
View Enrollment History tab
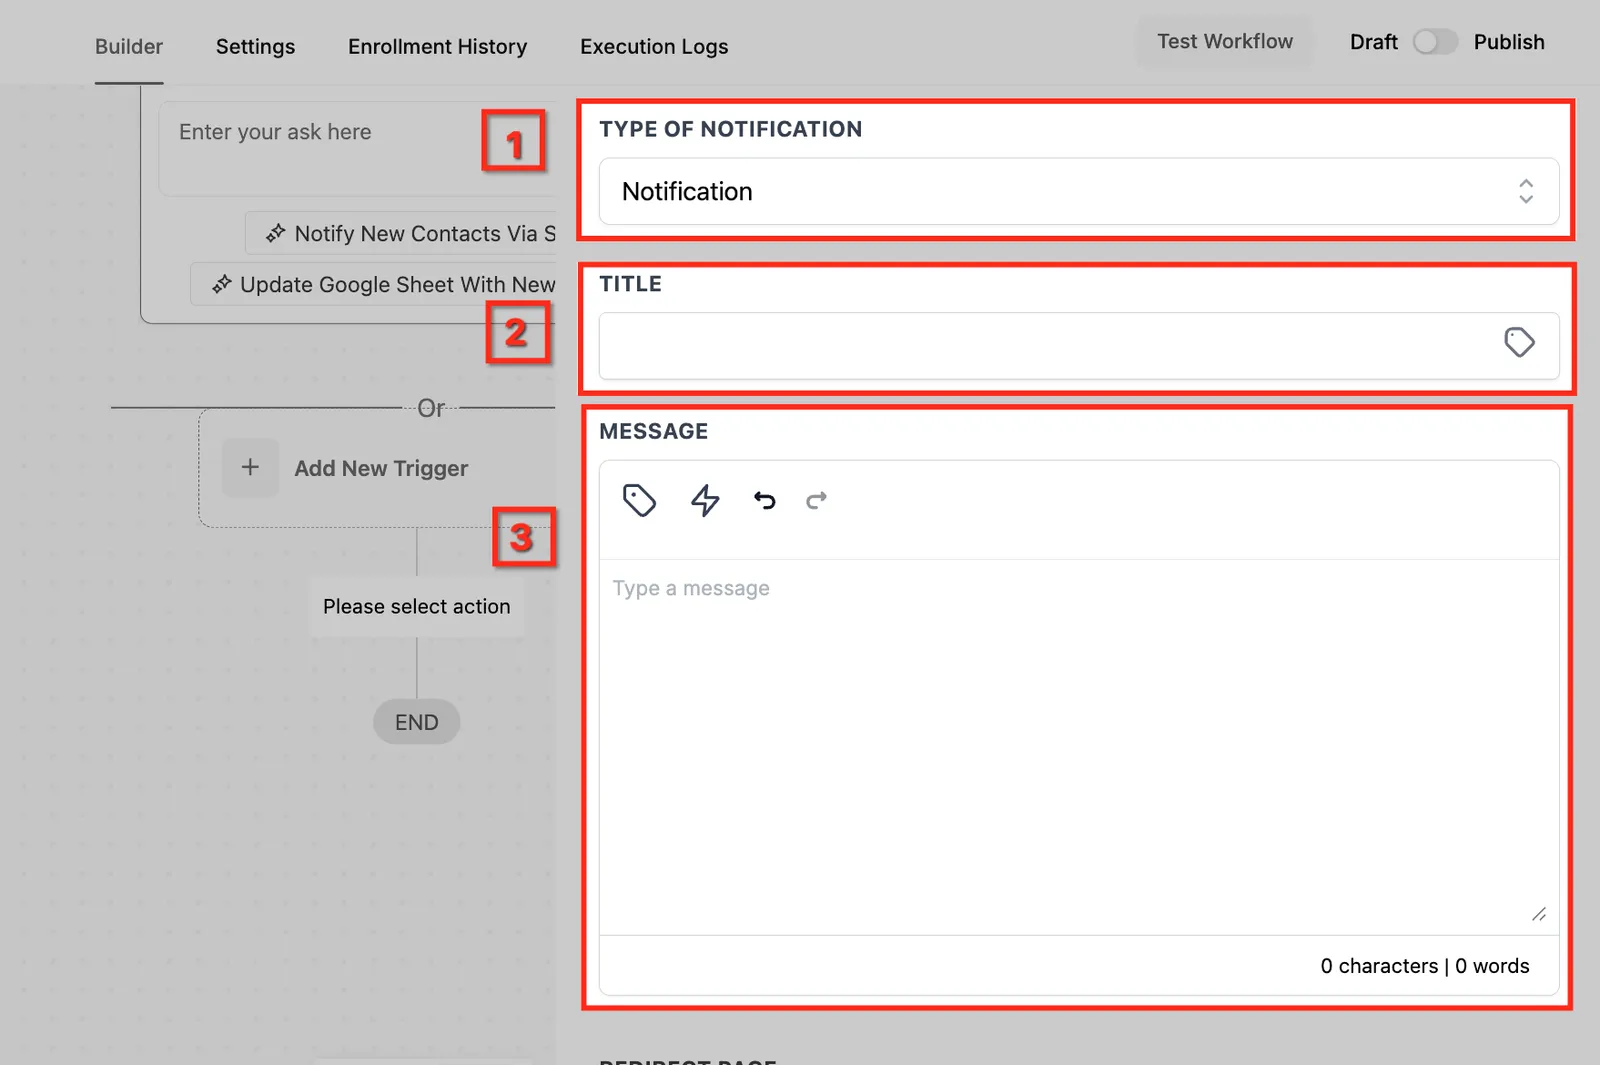point(437,47)
